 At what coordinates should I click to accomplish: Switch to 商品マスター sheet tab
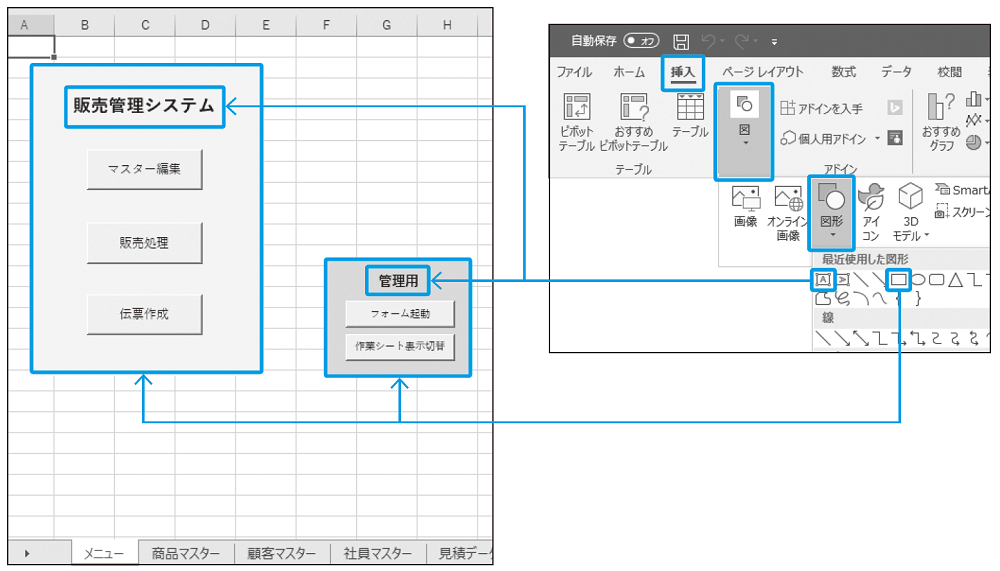(186, 553)
